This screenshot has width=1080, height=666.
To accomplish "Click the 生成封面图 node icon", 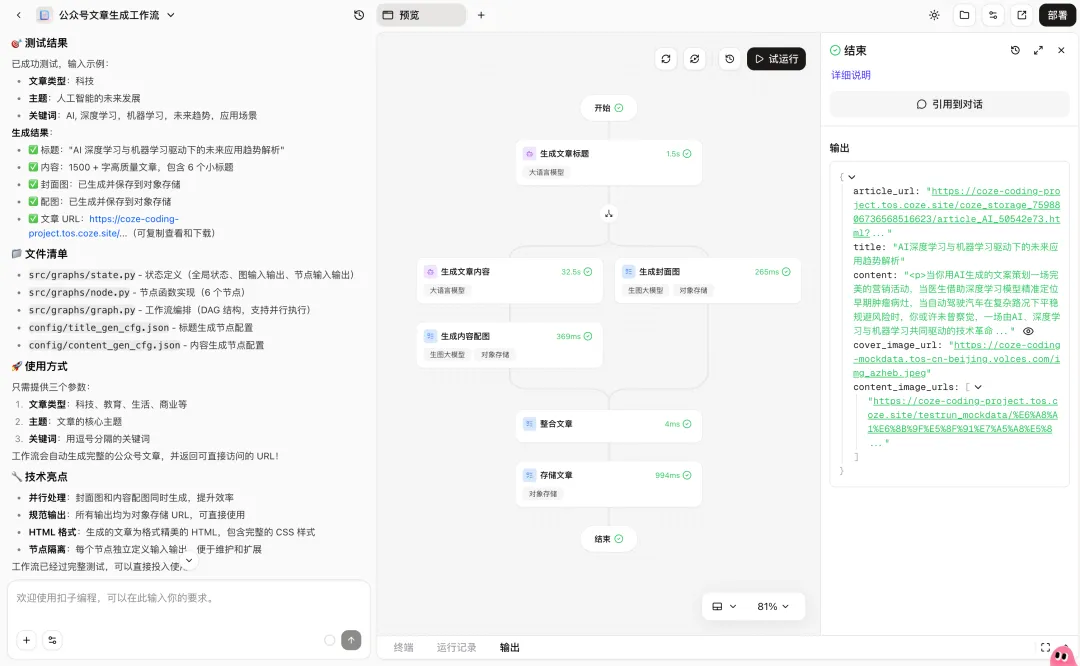I will (x=628, y=272).
